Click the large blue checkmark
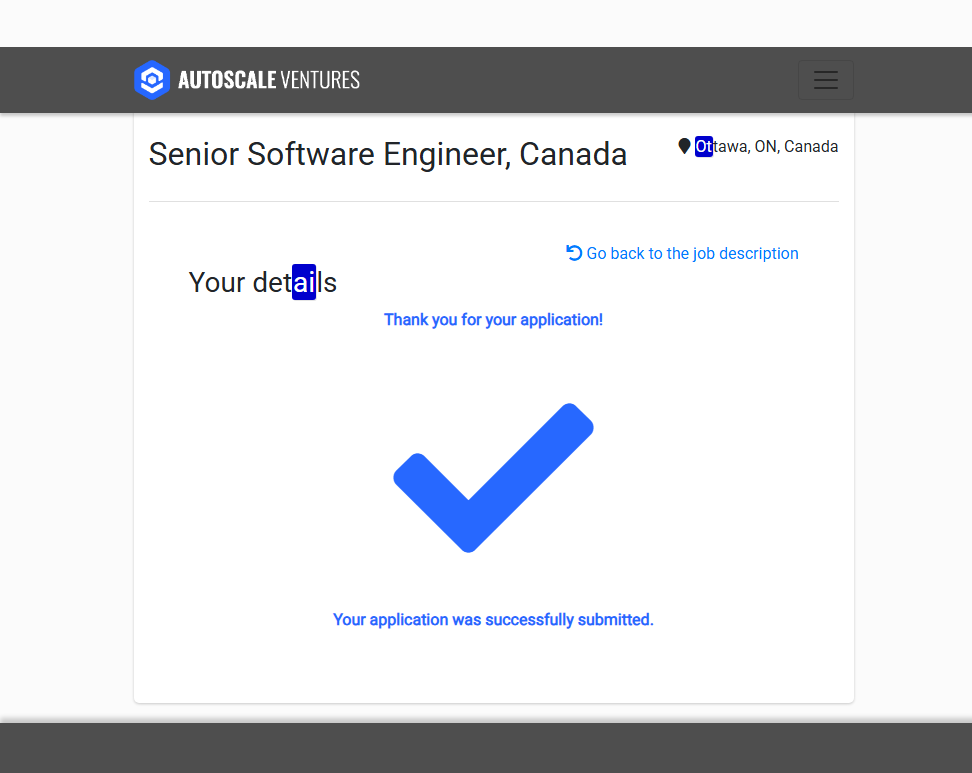The height and width of the screenshot is (773, 972). point(493,477)
